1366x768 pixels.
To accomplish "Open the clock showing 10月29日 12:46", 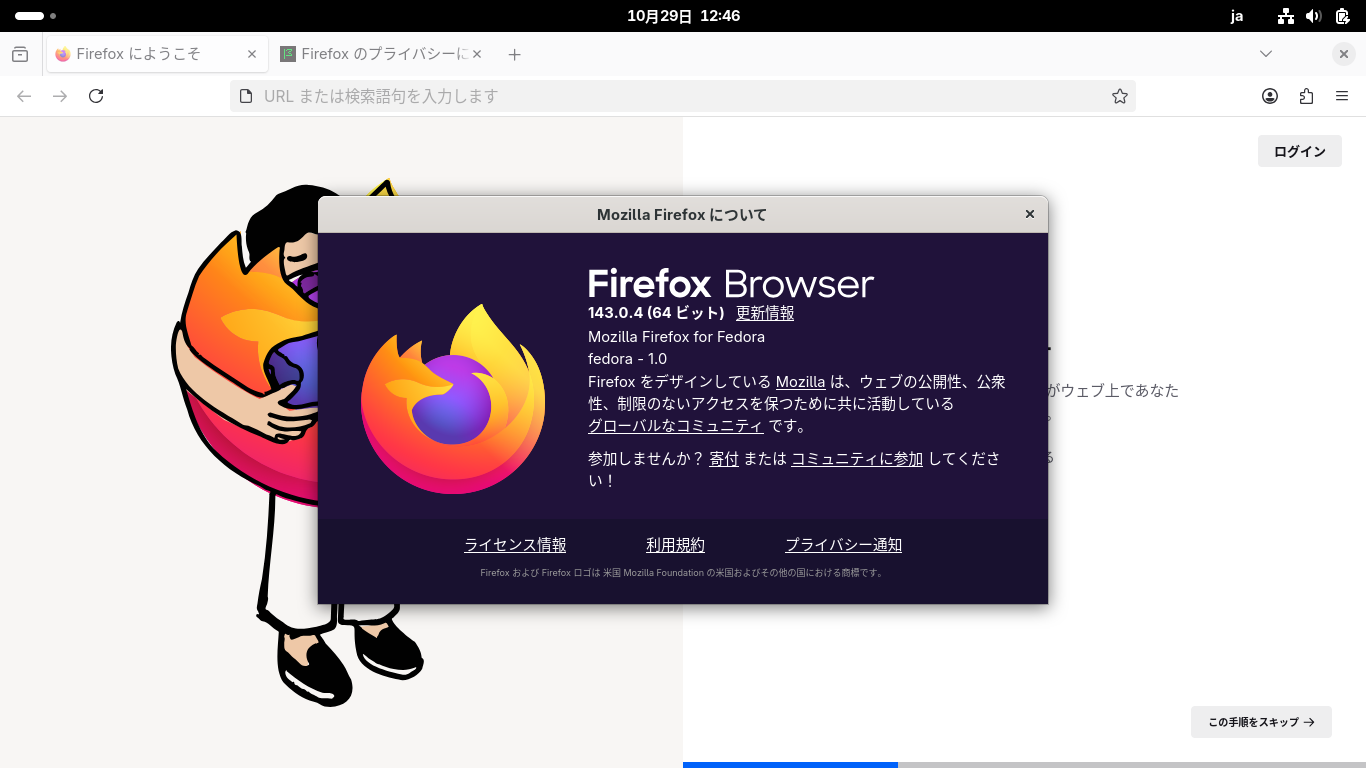I will click(x=684, y=16).
